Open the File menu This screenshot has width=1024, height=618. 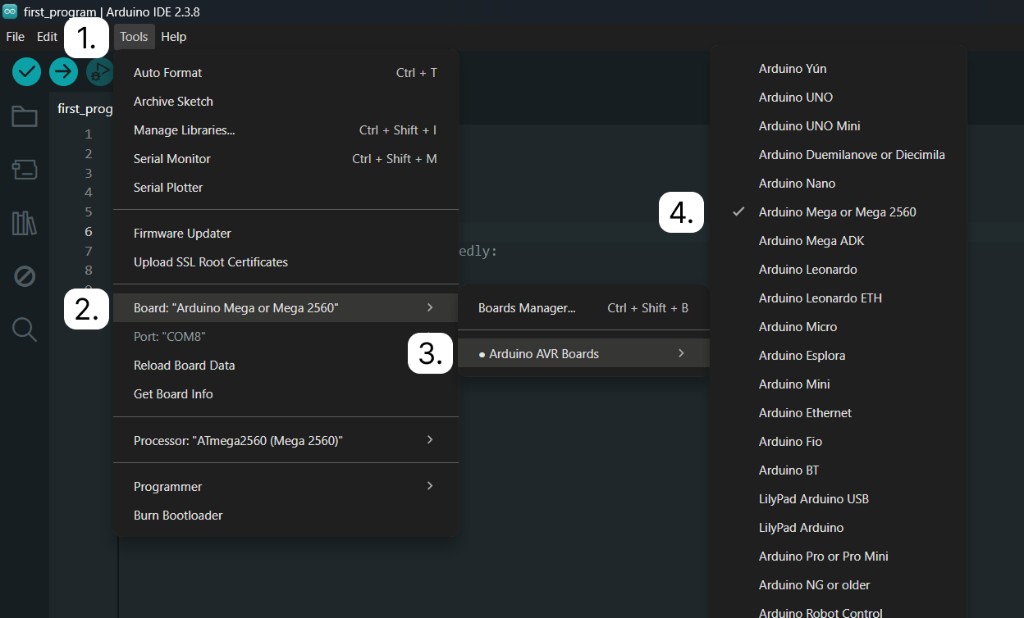point(15,37)
